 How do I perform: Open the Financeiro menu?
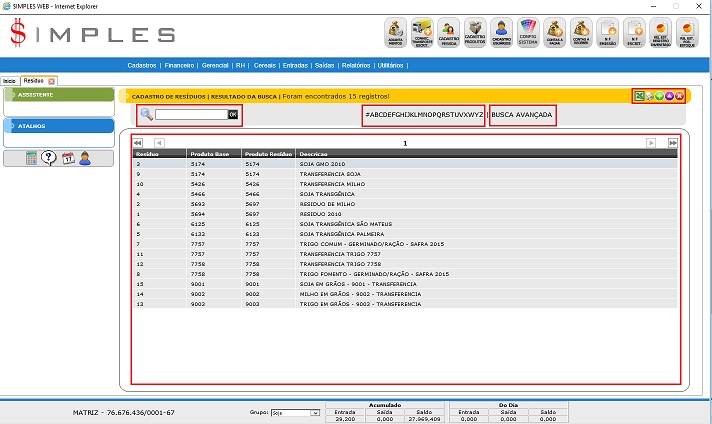click(x=180, y=65)
